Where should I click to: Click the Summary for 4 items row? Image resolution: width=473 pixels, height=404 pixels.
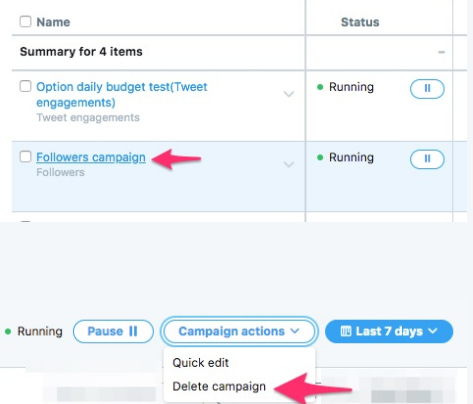click(239, 52)
